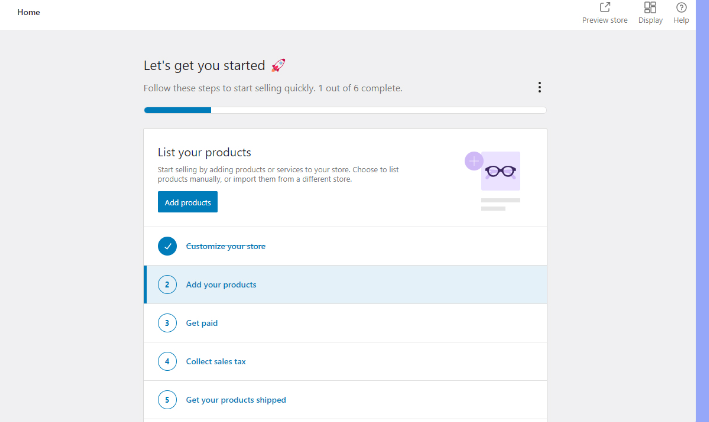Open the Add your products task
Viewport: 709px width, 422px height.
point(221,284)
